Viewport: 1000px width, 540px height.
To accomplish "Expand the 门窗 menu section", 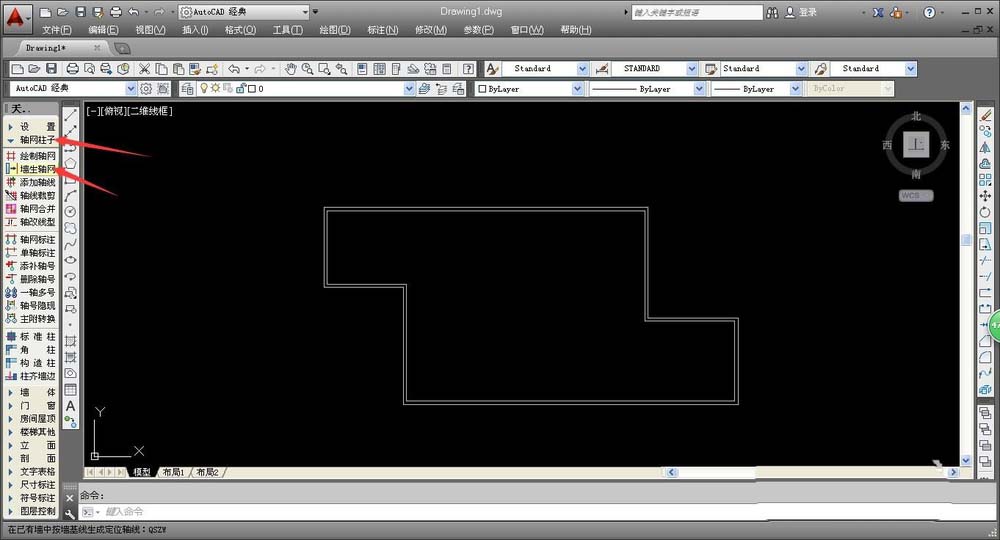I will click(x=31, y=405).
